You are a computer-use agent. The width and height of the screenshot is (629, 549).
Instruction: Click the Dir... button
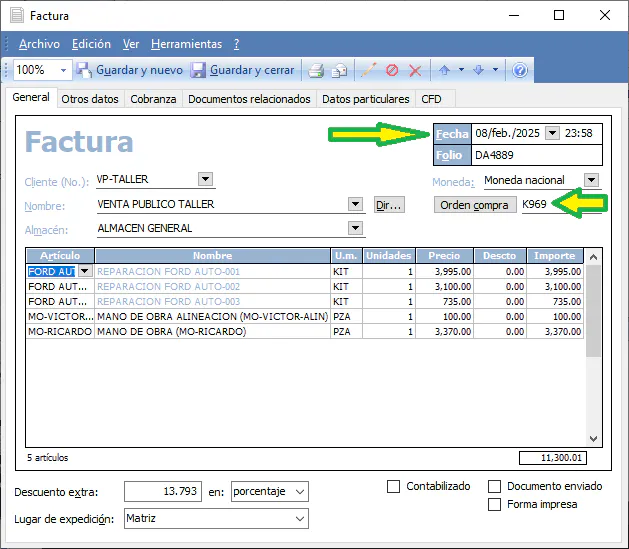coord(388,205)
